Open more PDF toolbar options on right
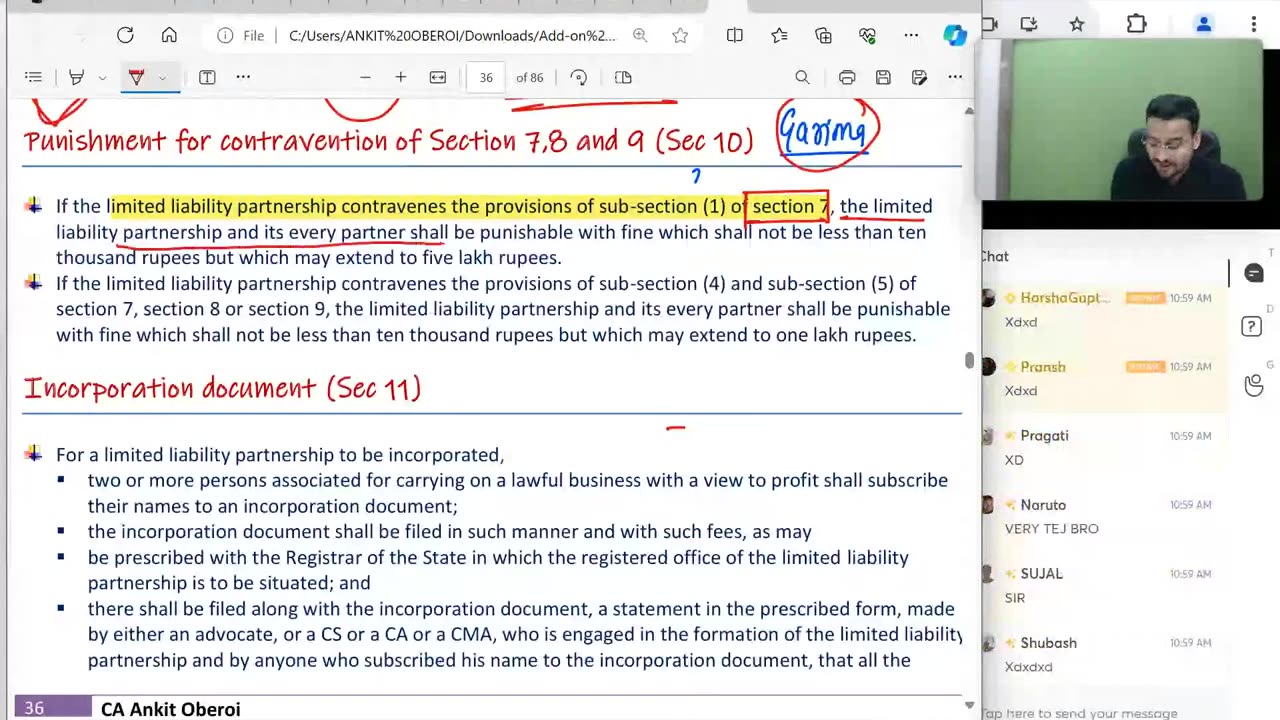 pos(955,77)
